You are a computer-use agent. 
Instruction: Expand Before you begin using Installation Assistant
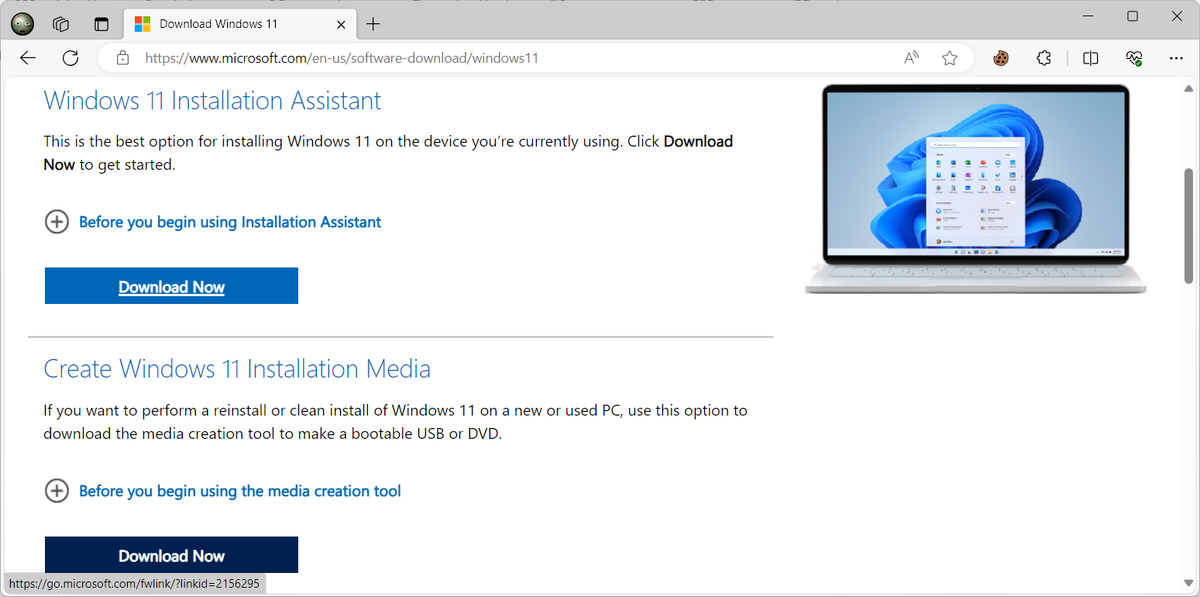tap(213, 222)
